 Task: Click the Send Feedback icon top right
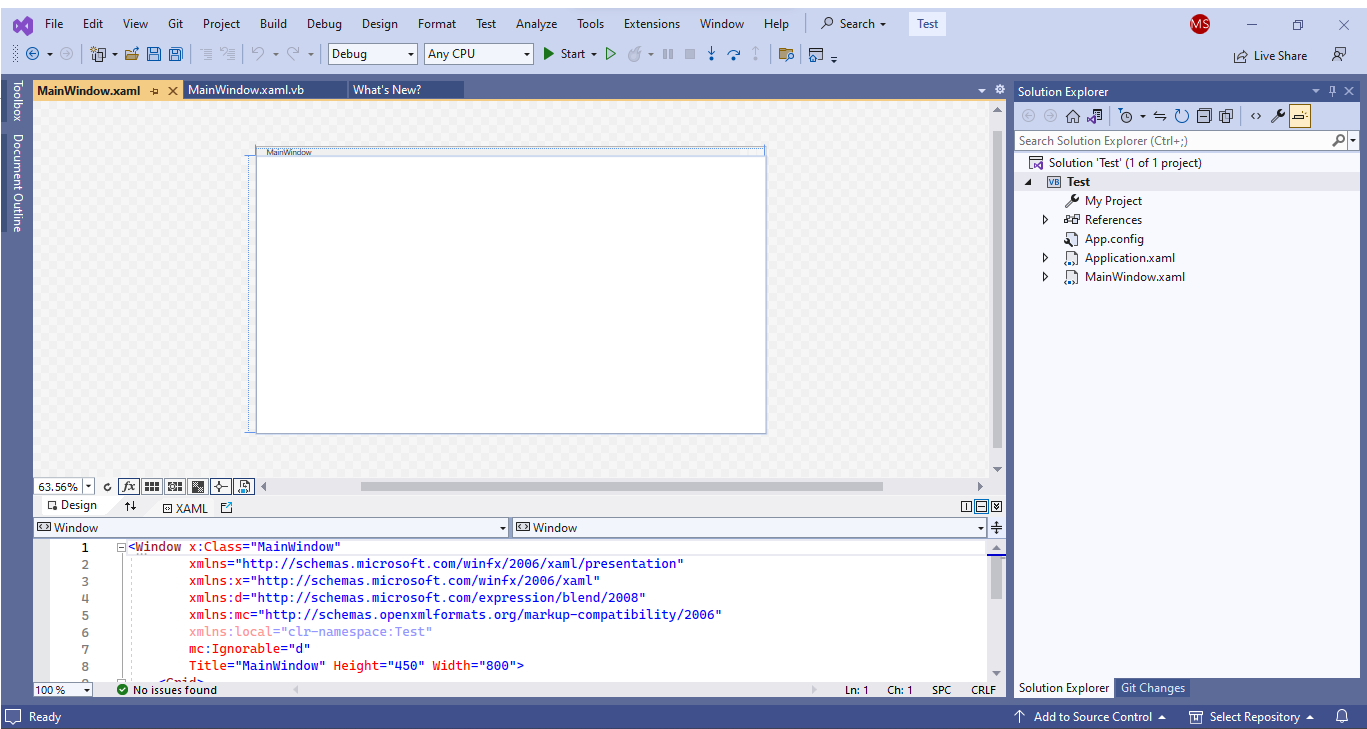1339,55
